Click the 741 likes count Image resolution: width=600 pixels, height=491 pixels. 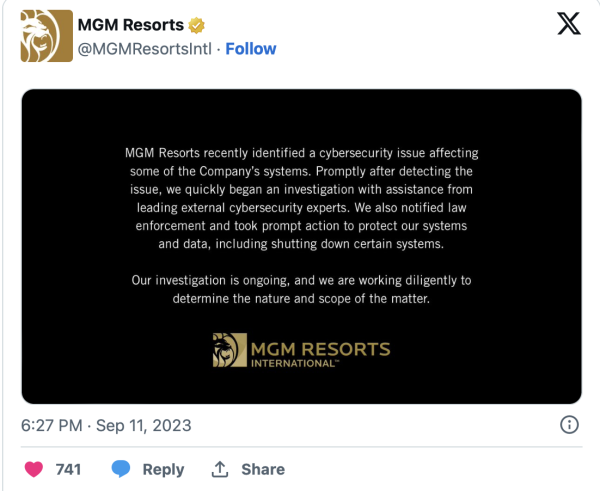point(68,470)
